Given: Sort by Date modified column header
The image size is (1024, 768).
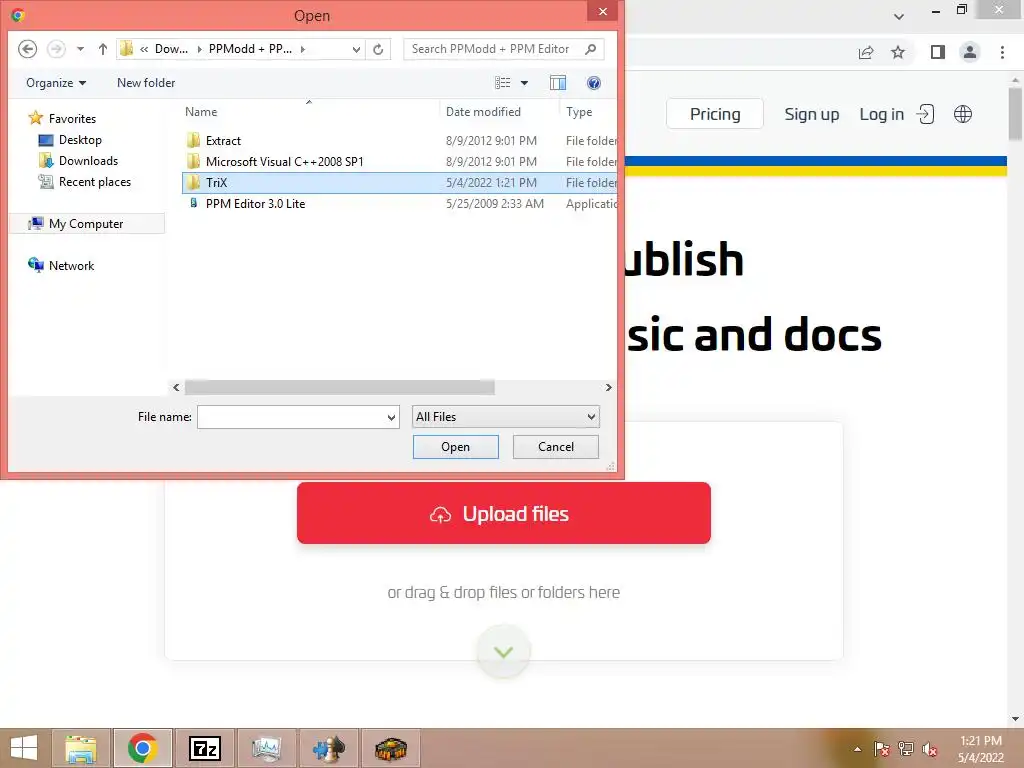Looking at the screenshot, I should pyautogui.click(x=483, y=112).
